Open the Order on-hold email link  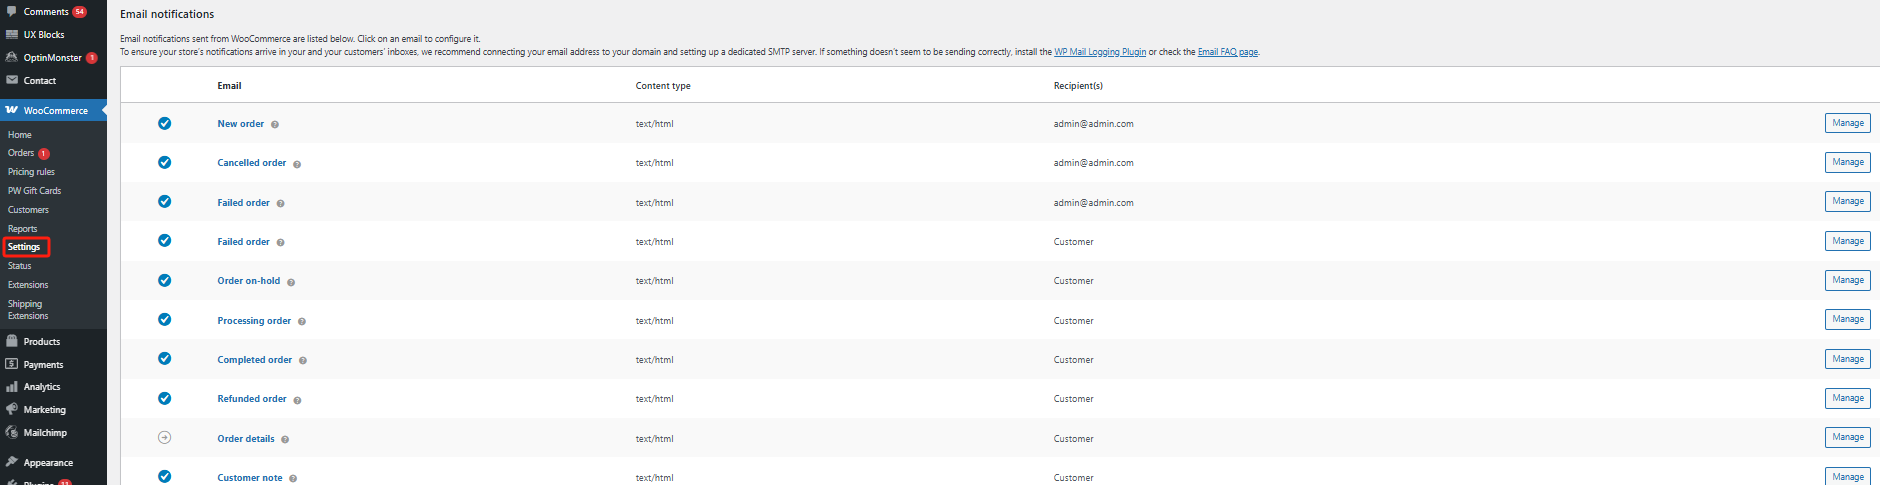[x=249, y=281]
